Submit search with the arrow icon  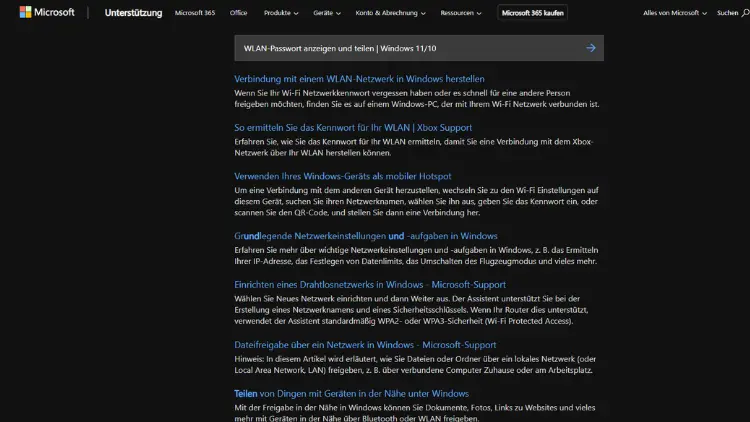(591, 48)
